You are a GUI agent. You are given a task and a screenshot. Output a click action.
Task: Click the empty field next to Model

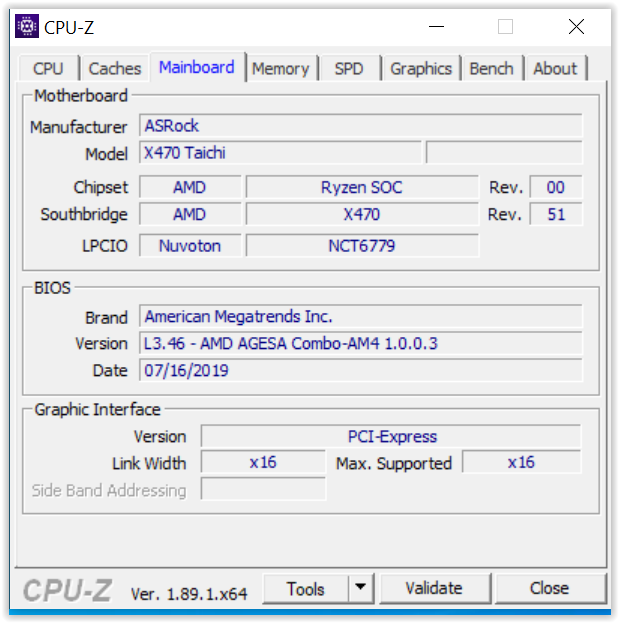click(x=504, y=153)
